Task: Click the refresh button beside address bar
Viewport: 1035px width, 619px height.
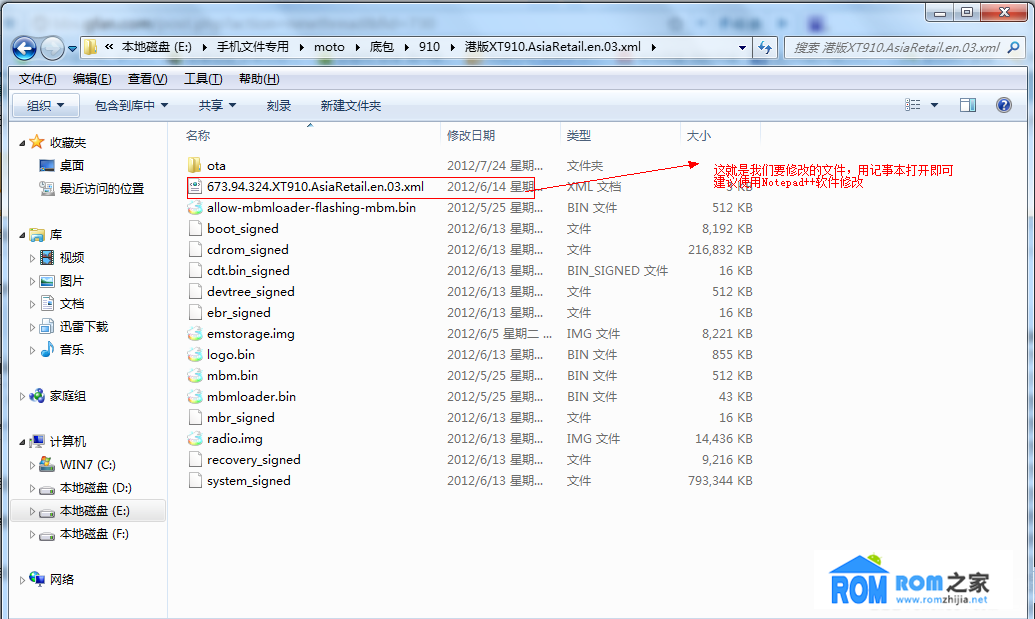Action: (x=765, y=48)
